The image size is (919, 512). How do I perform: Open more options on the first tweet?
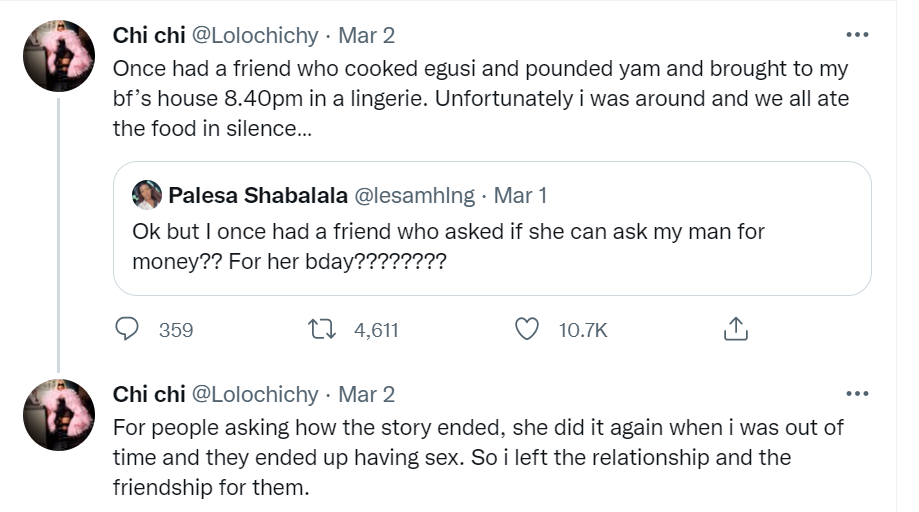click(857, 35)
